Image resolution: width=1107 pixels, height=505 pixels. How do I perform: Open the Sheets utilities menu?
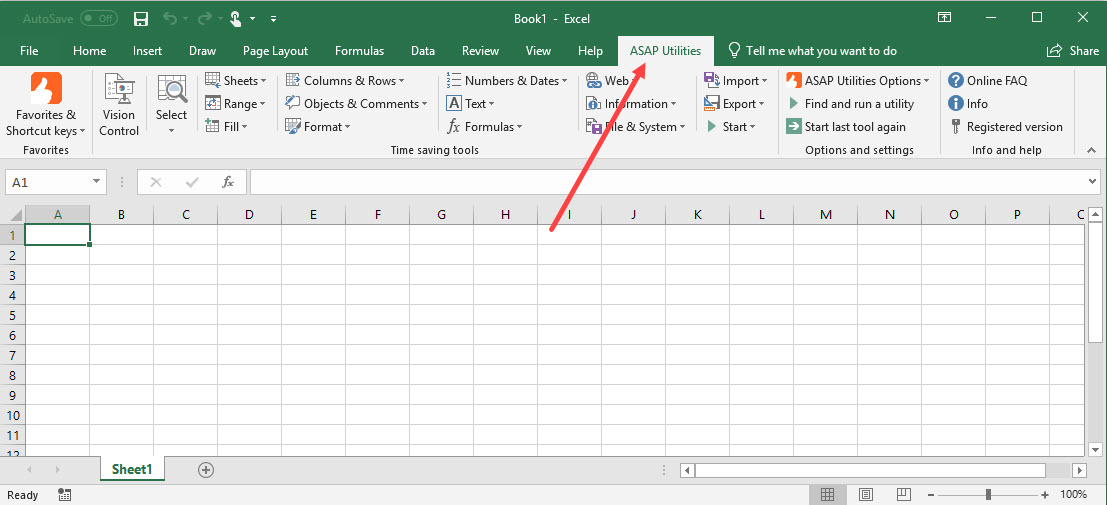(236, 81)
